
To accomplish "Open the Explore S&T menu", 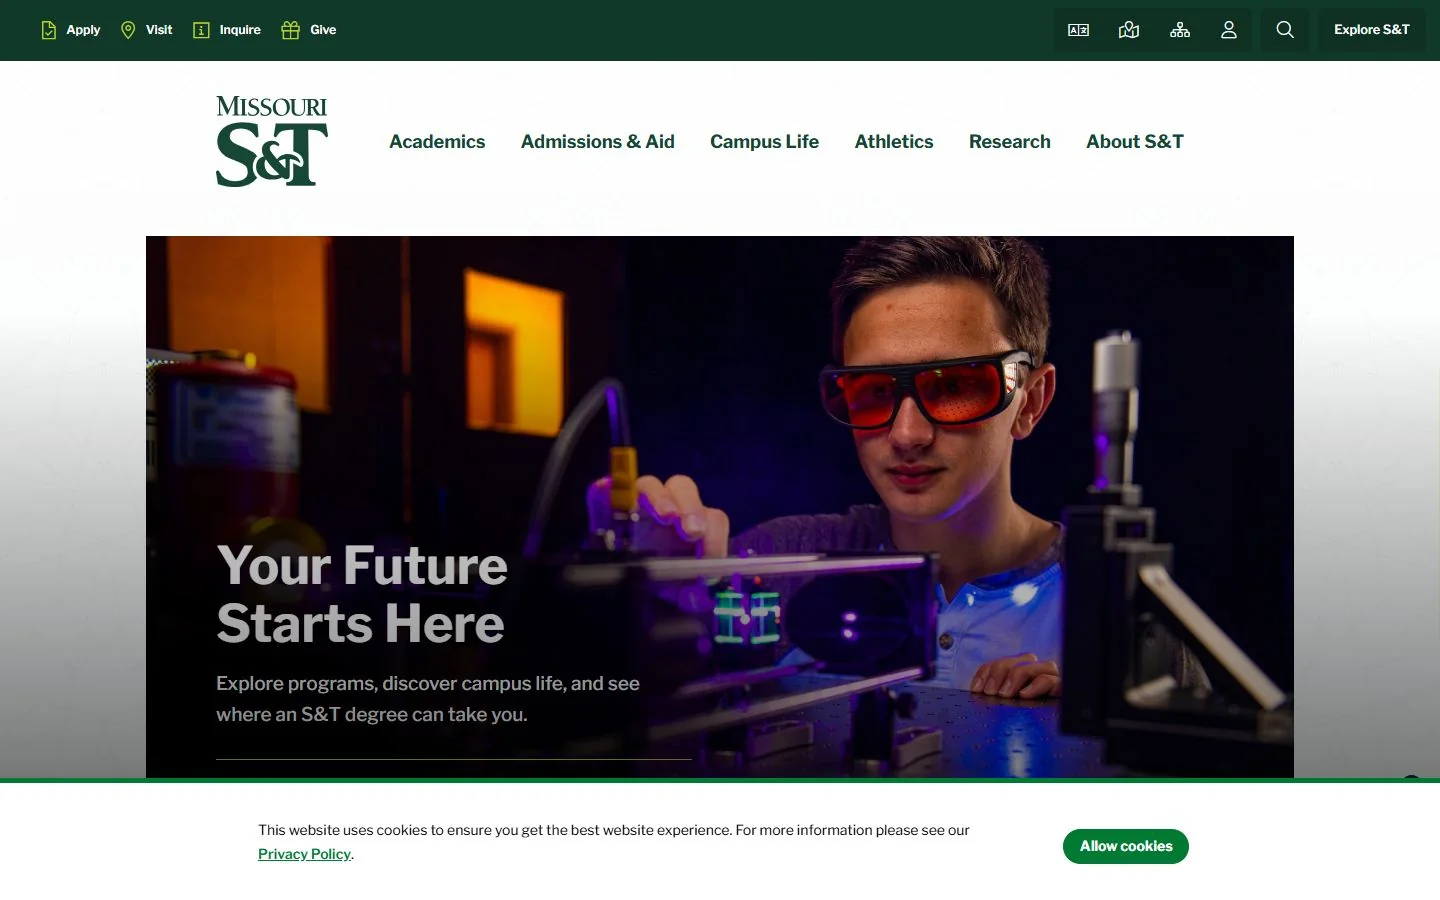I will point(1371,30).
